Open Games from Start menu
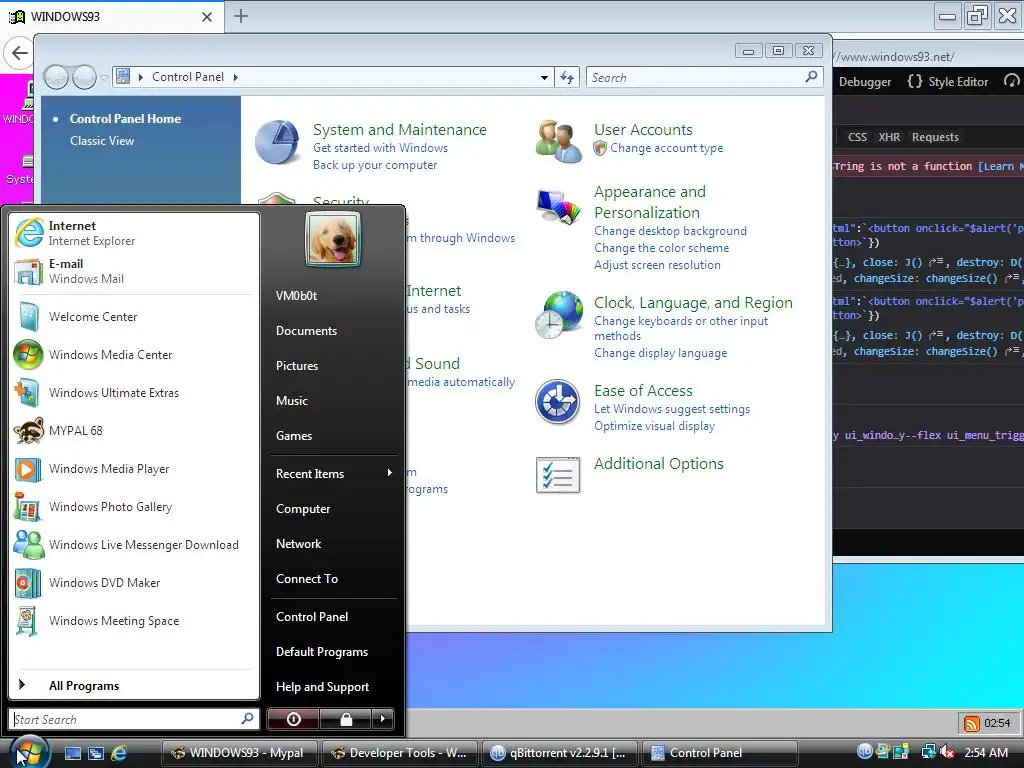Image resolution: width=1024 pixels, height=768 pixels. tap(294, 436)
